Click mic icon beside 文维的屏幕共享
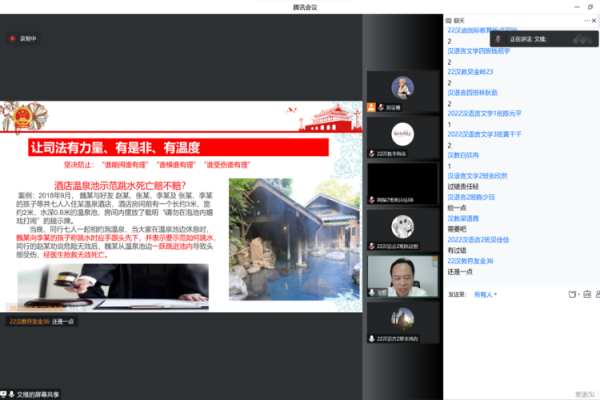 click(x=12, y=394)
